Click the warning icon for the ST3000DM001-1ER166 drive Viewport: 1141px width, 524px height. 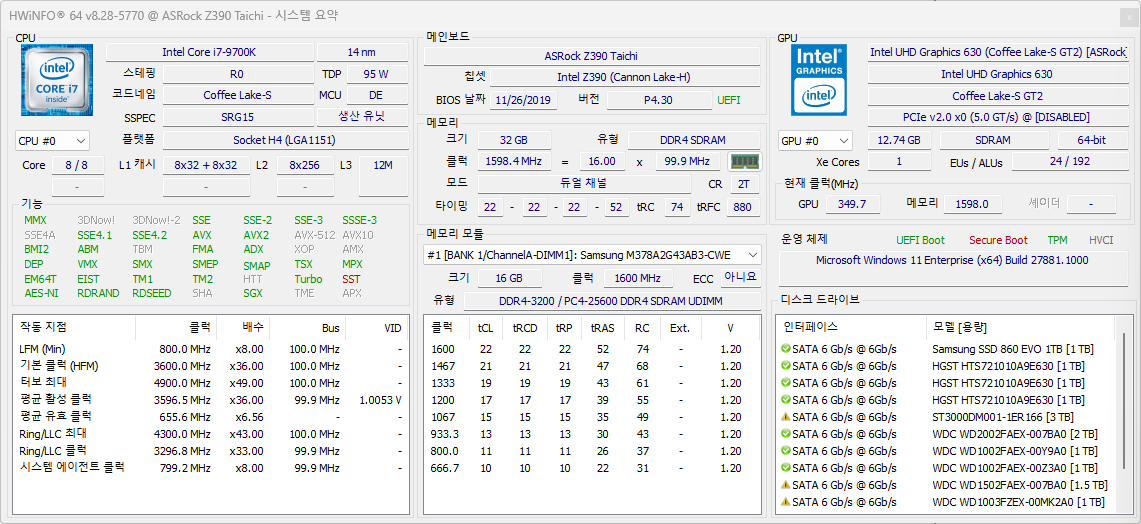tap(785, 417)
